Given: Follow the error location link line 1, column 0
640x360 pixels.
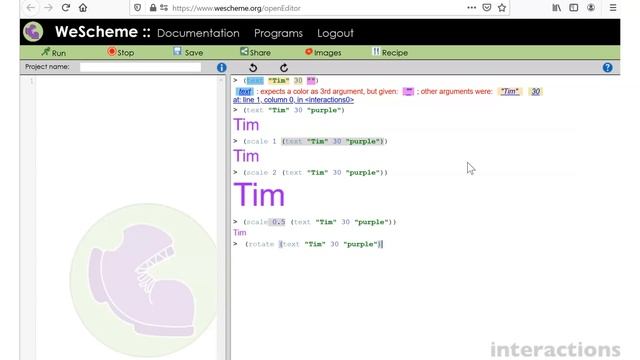Looking at the screenshot, I should [x=293, y=100].
